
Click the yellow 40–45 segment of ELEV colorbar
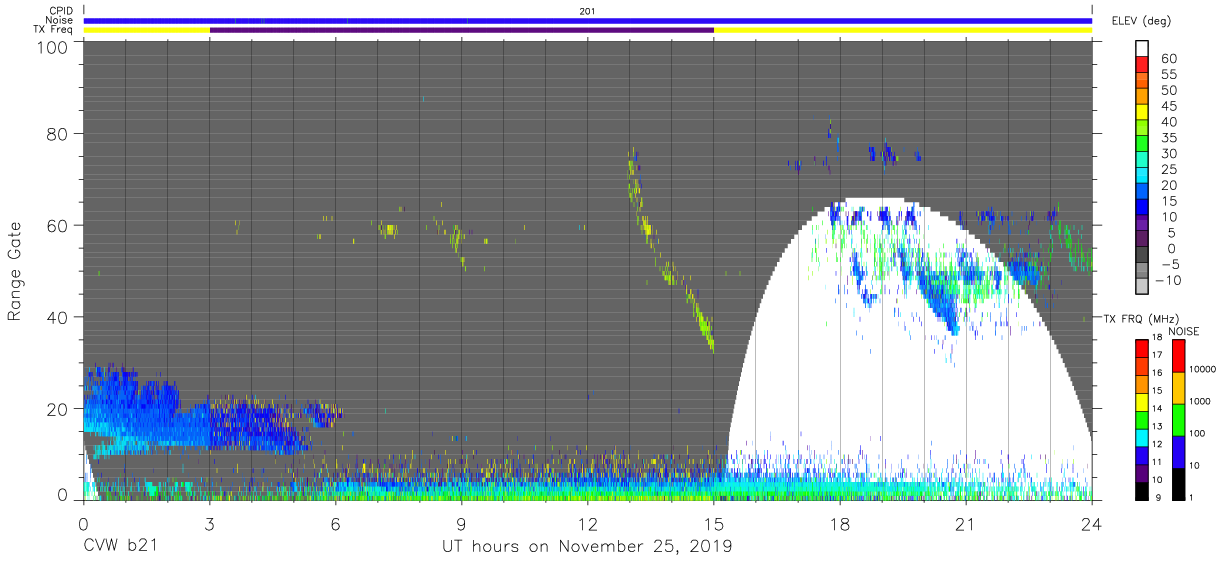click(x=1143, y=114)
